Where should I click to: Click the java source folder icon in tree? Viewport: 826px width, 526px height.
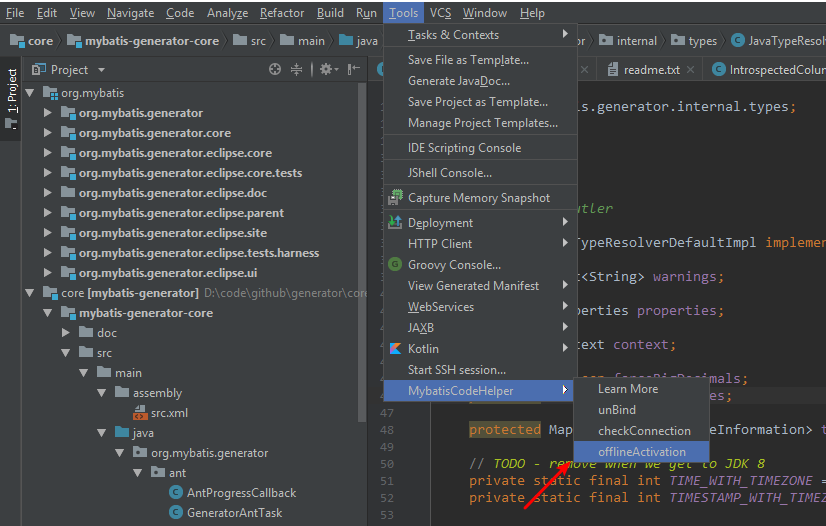pyautogui.click(x=122, y=433)
